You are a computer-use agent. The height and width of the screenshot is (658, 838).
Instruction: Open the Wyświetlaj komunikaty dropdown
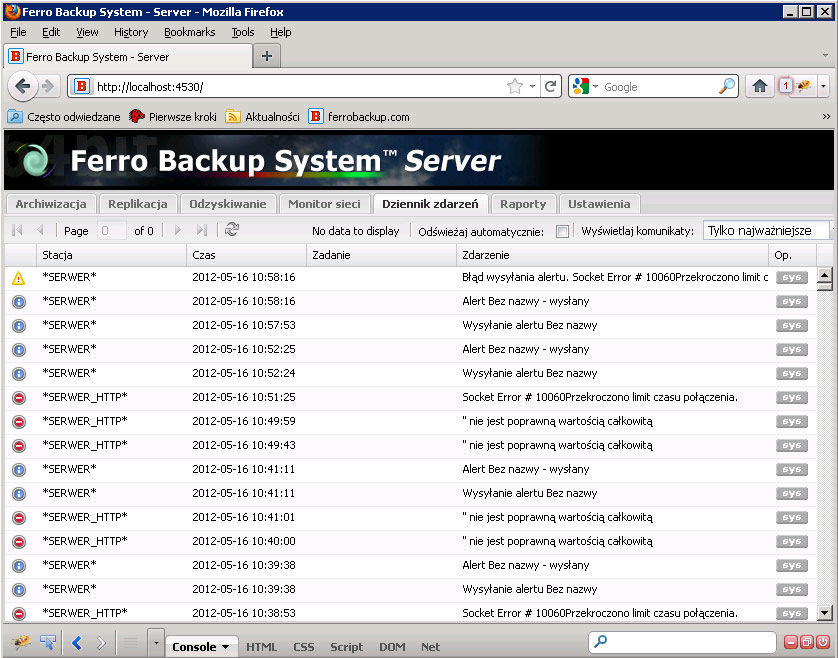(767, 231)
